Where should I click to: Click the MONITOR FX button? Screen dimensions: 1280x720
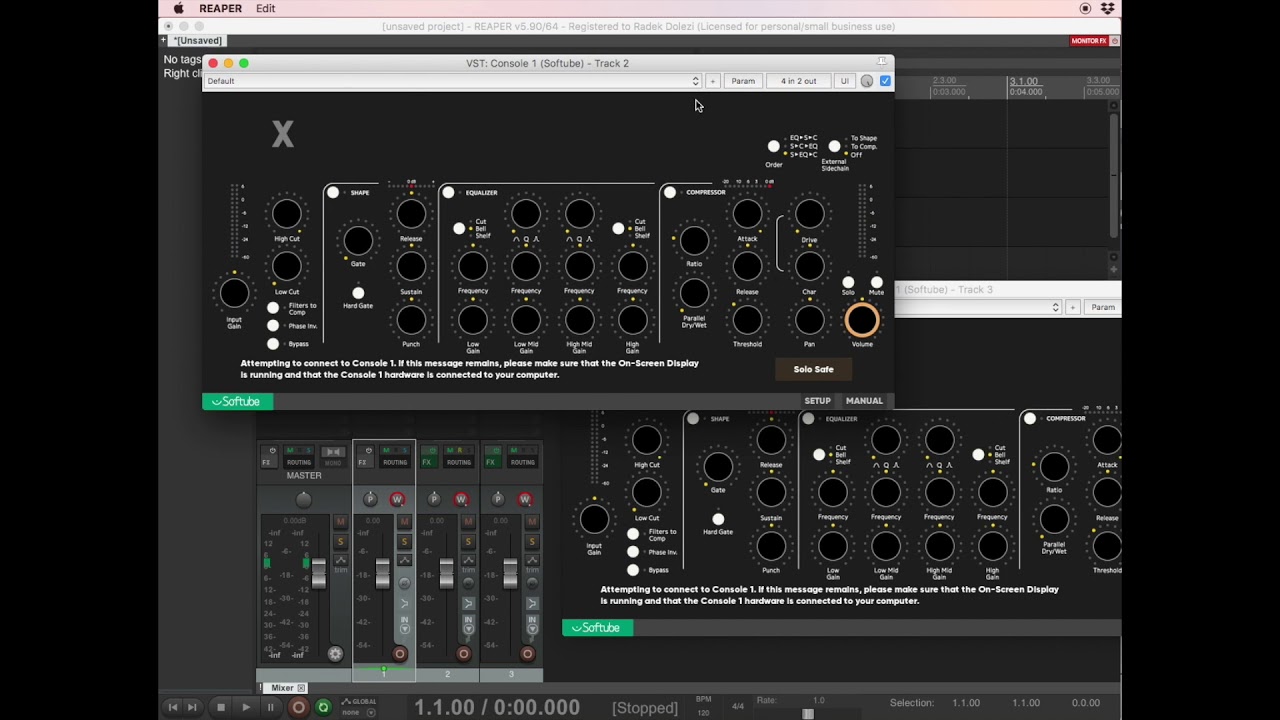tap(1089, 41)
